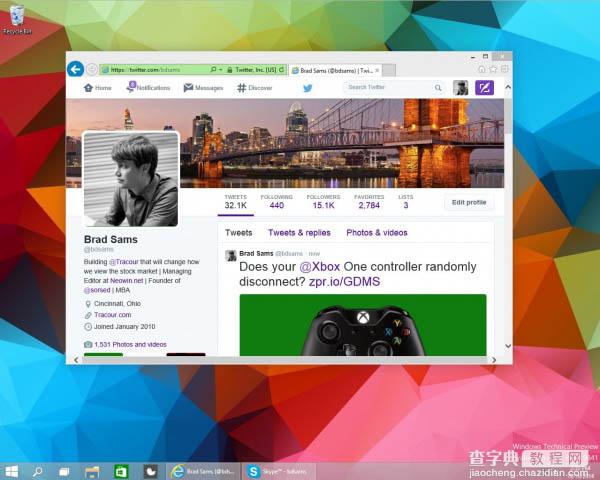The height and width of the screenshot is (480, 600).
Task: Click the address bar refresh icon
Action: 282,70
